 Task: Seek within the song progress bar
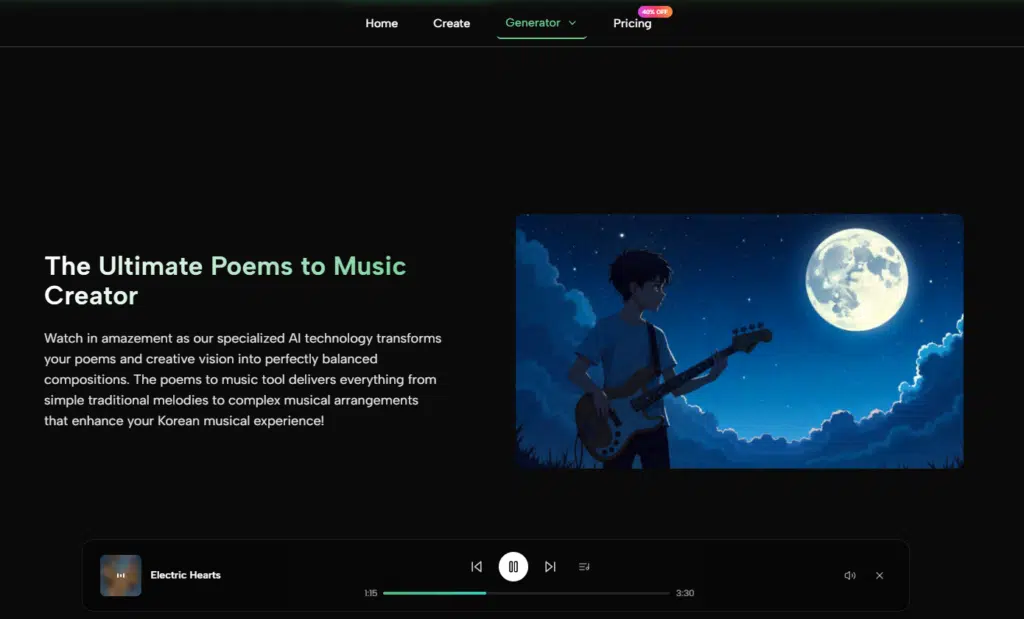tap(526, 593)
